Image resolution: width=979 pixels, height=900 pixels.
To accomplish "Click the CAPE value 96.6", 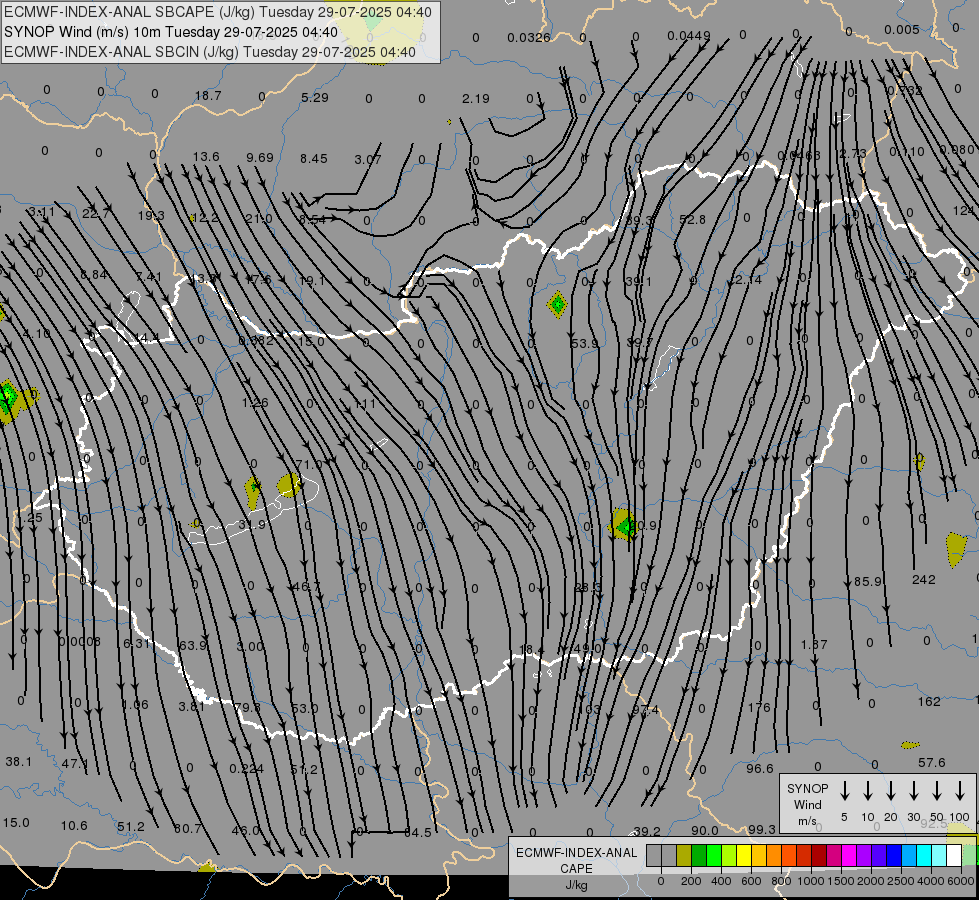I will [760, 768].
